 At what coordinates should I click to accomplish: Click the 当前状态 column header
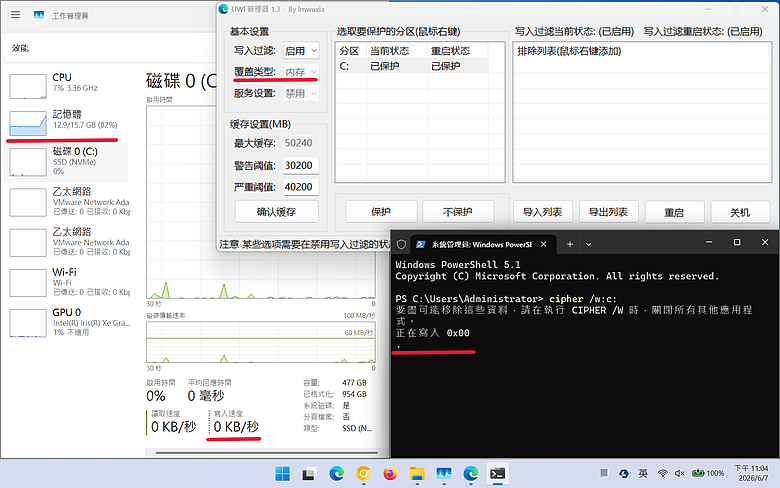(396, 51)
